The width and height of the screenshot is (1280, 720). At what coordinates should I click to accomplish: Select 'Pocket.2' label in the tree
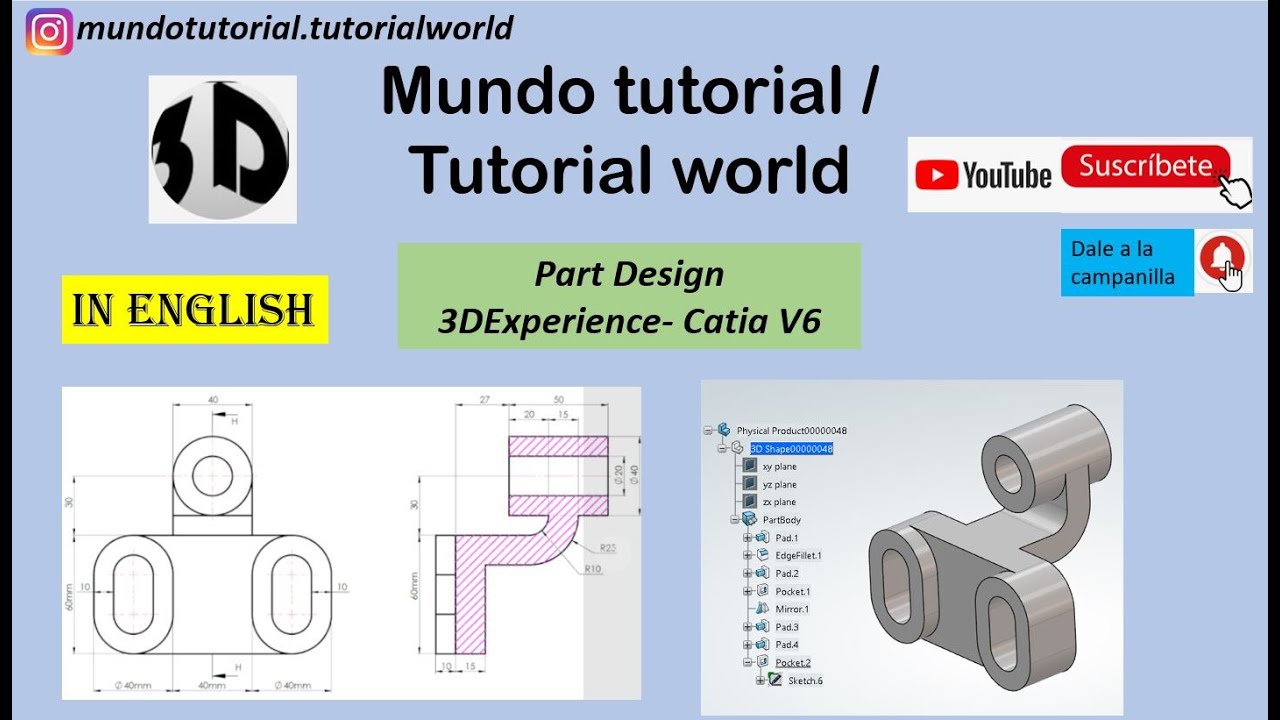tap(793, 663)
